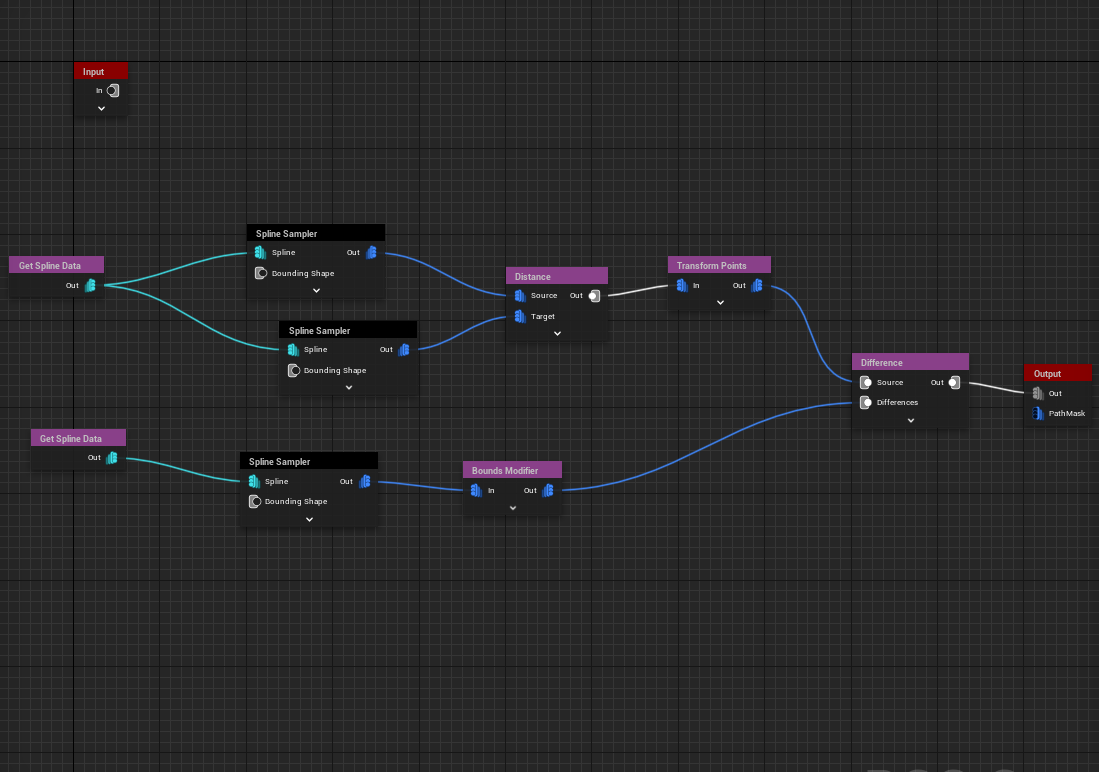Click the In pin on Transform Points node
Screen dimensions: 1099x772
(682, 285)
